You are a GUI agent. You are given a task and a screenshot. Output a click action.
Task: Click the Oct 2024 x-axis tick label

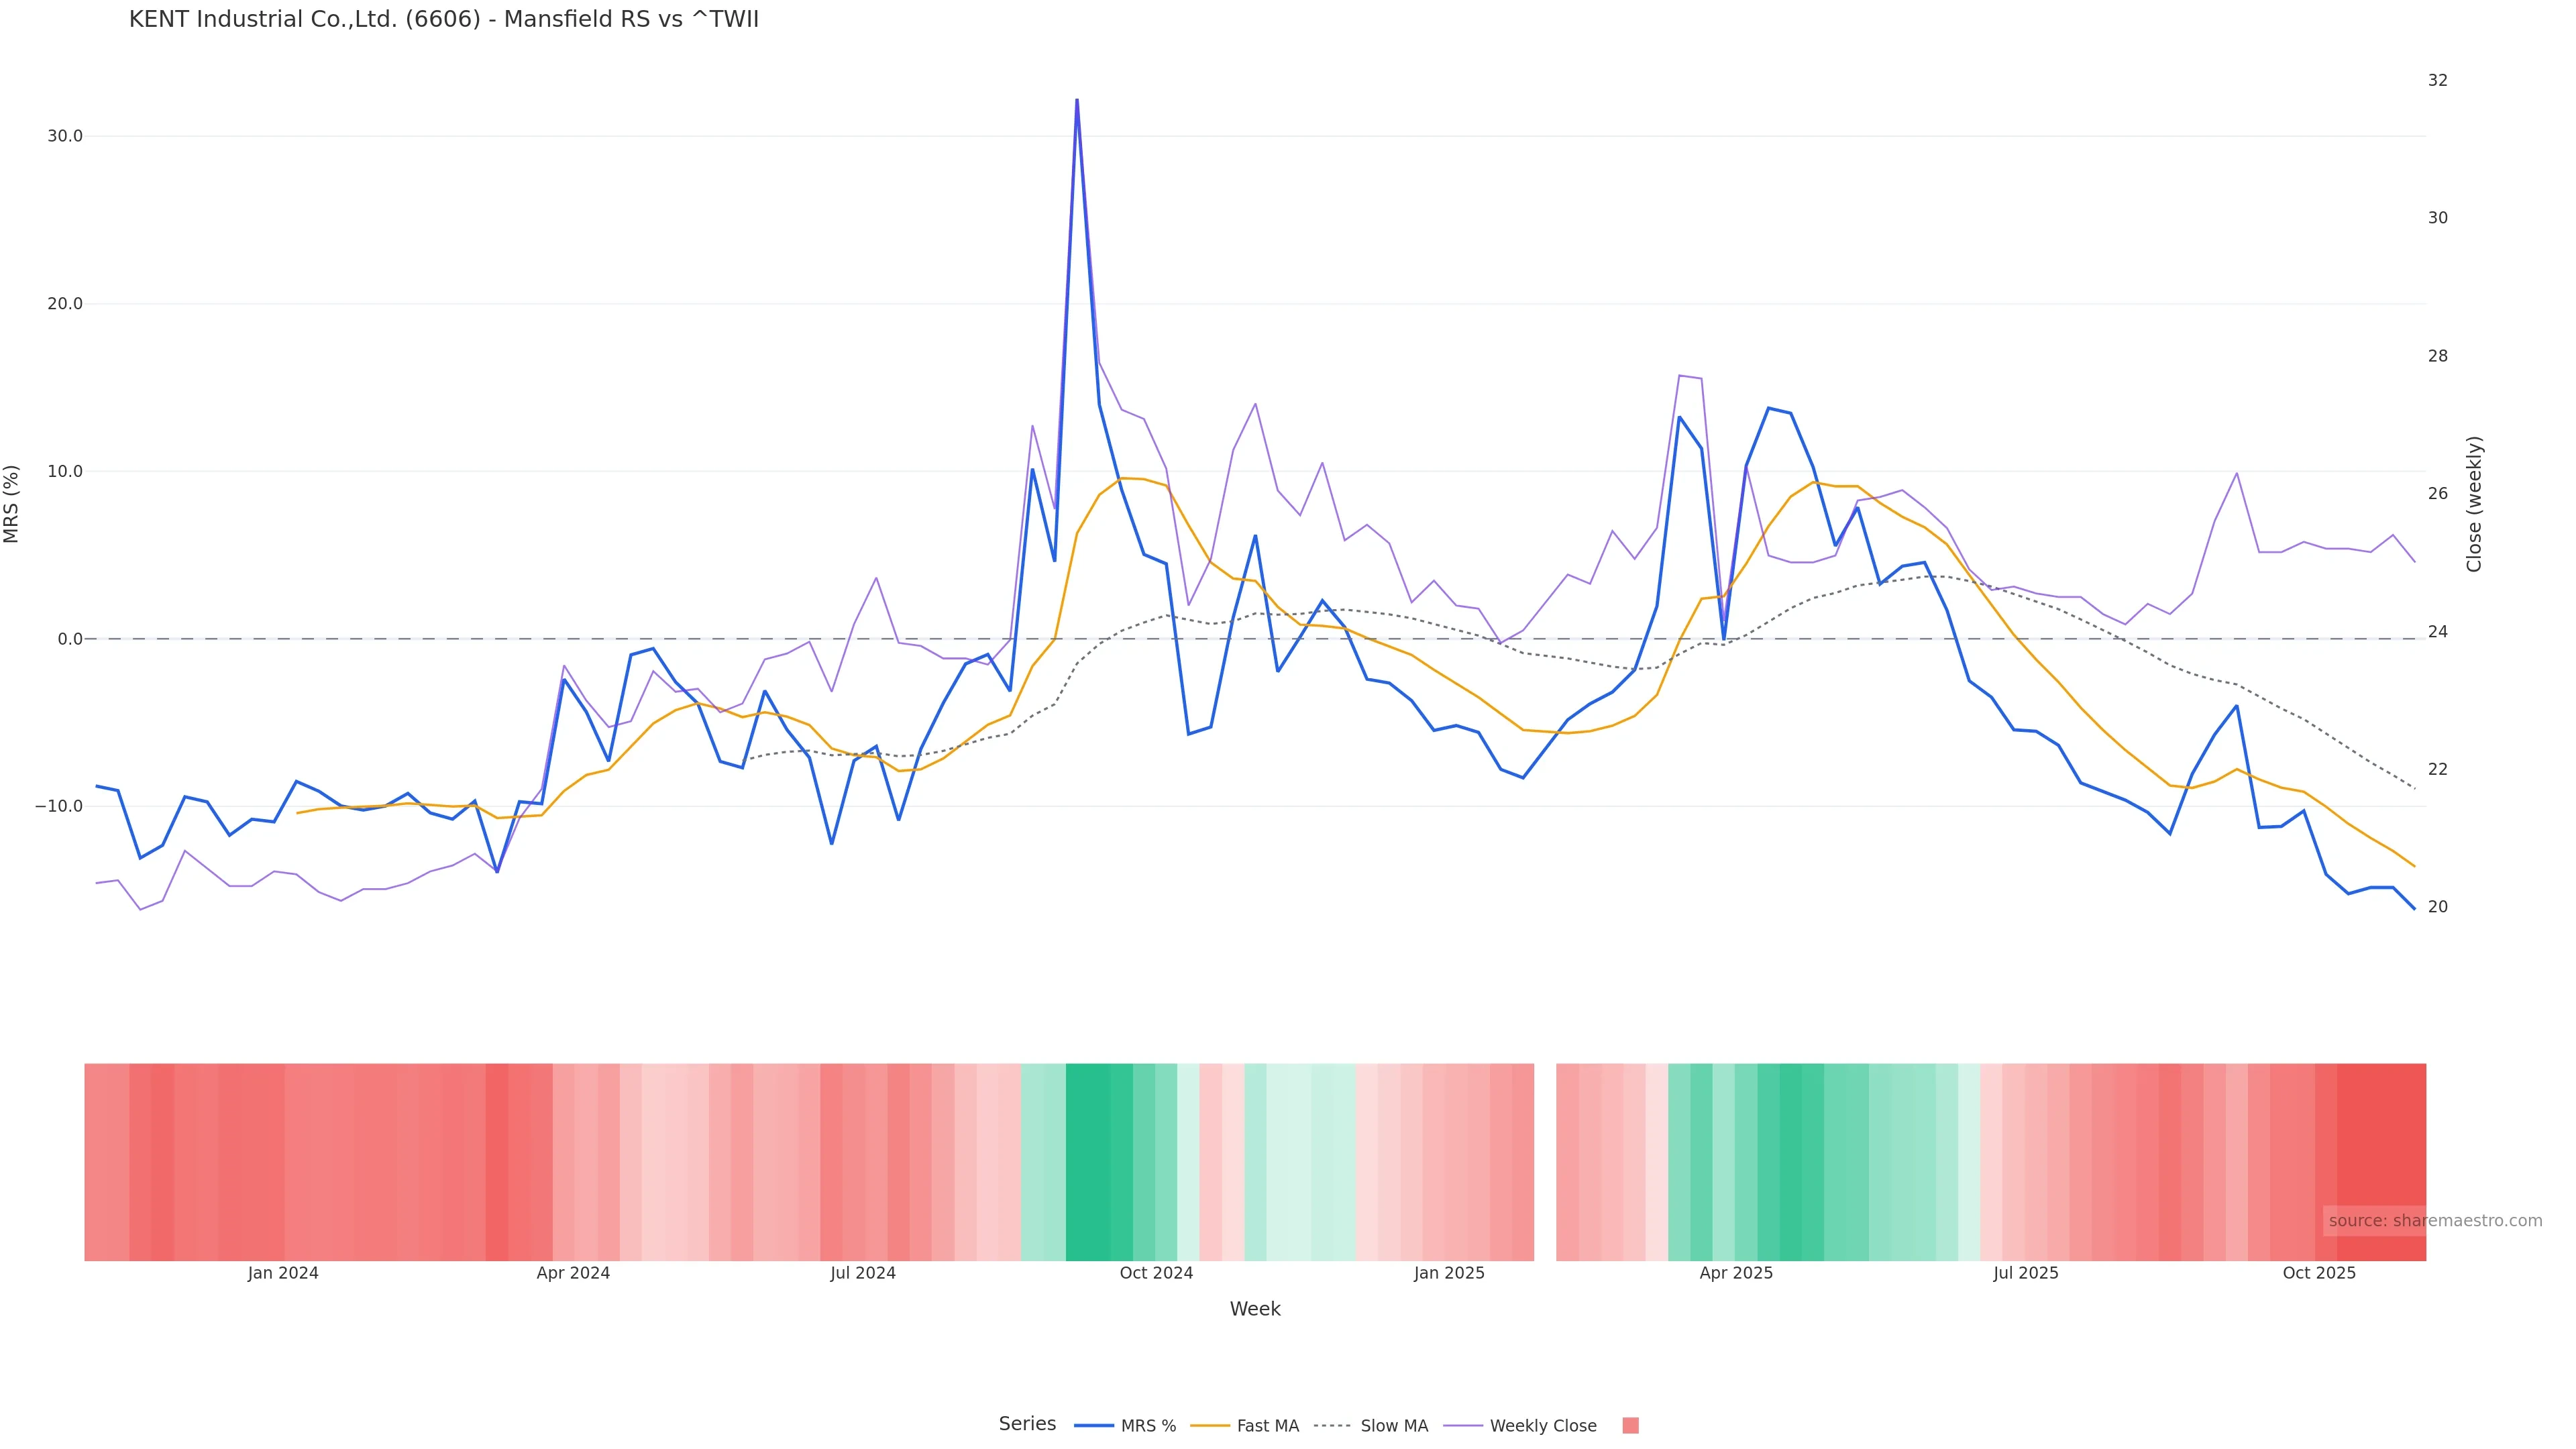click(x=1156, y=1273)
